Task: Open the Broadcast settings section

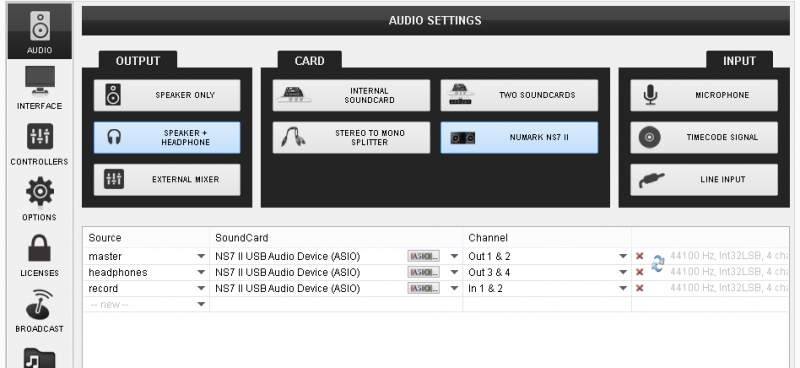Action: click(x=39, y=311)
